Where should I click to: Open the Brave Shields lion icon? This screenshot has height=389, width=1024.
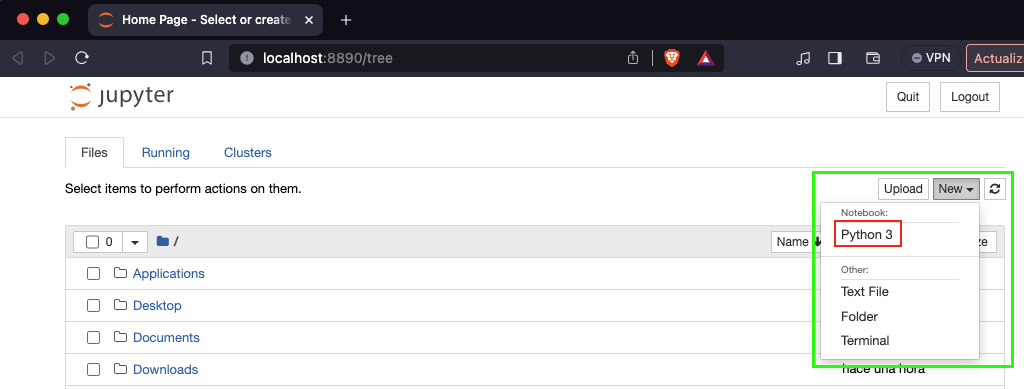coord(671,58)
